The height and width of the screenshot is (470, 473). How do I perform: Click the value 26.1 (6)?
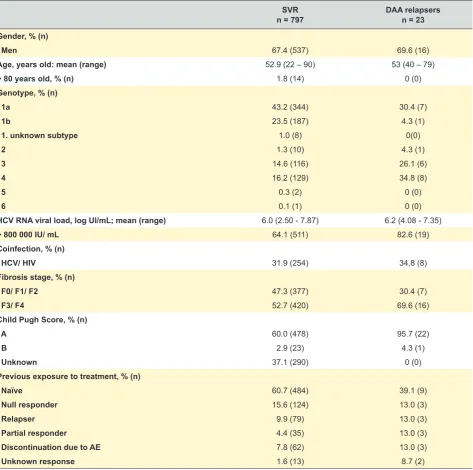tap(413, 164)
